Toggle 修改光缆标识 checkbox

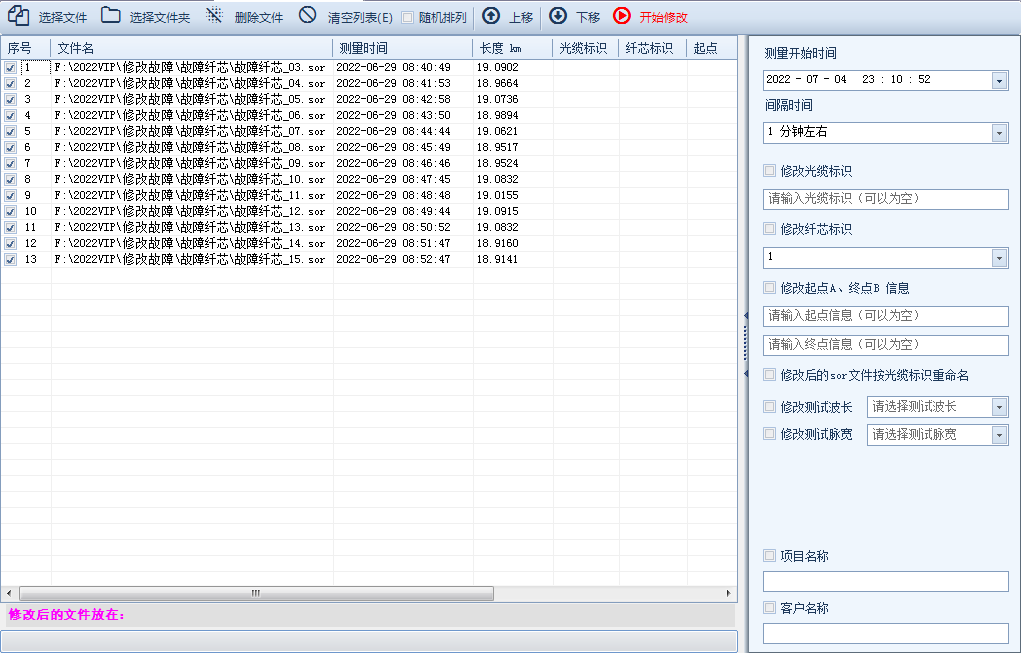[769, 171]
